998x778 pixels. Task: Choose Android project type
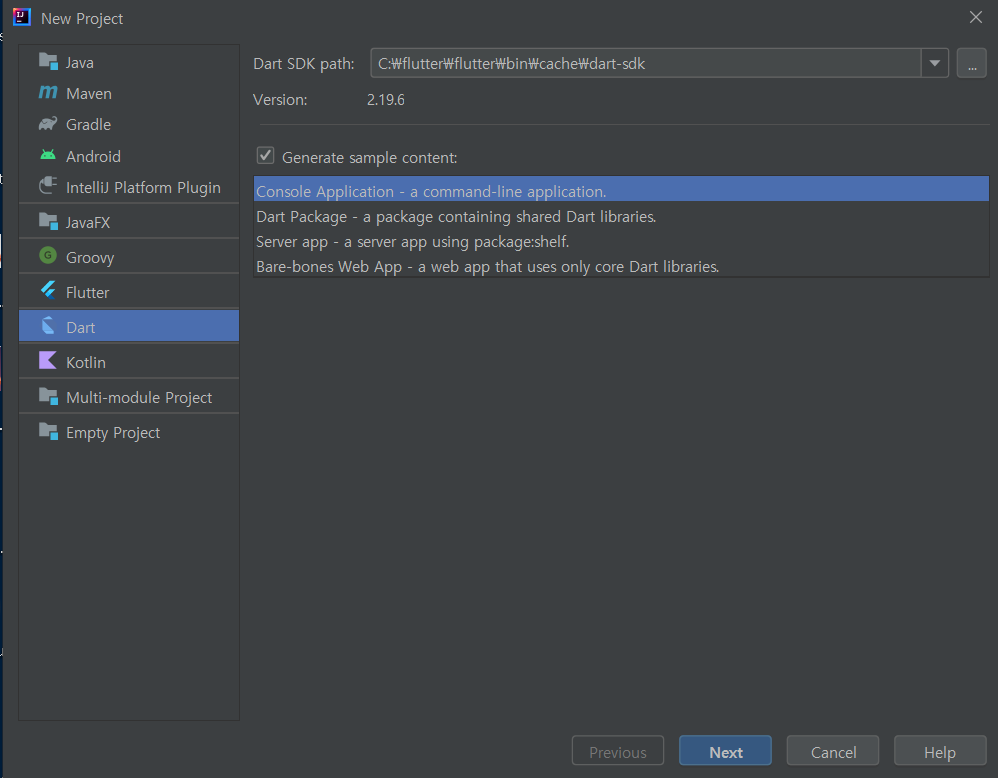click(129, 156)
